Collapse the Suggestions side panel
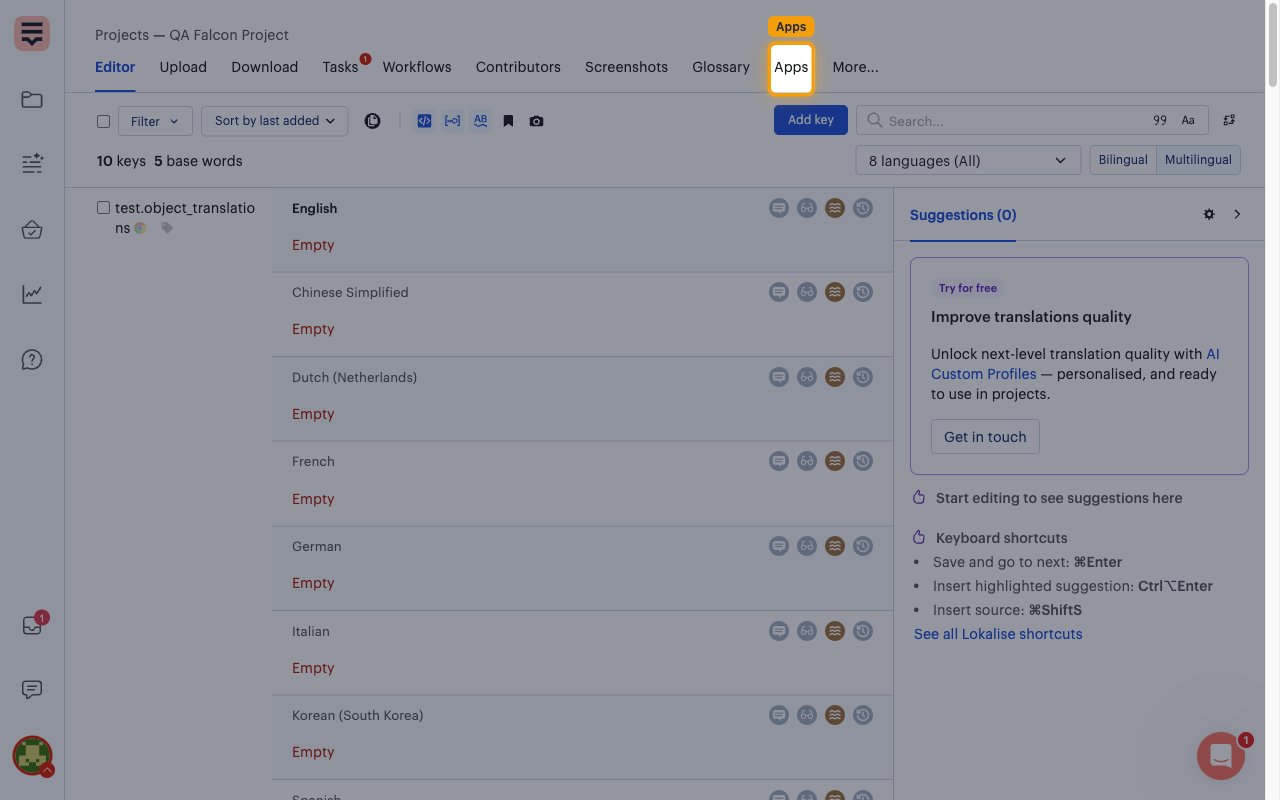 coord(1237,214)
